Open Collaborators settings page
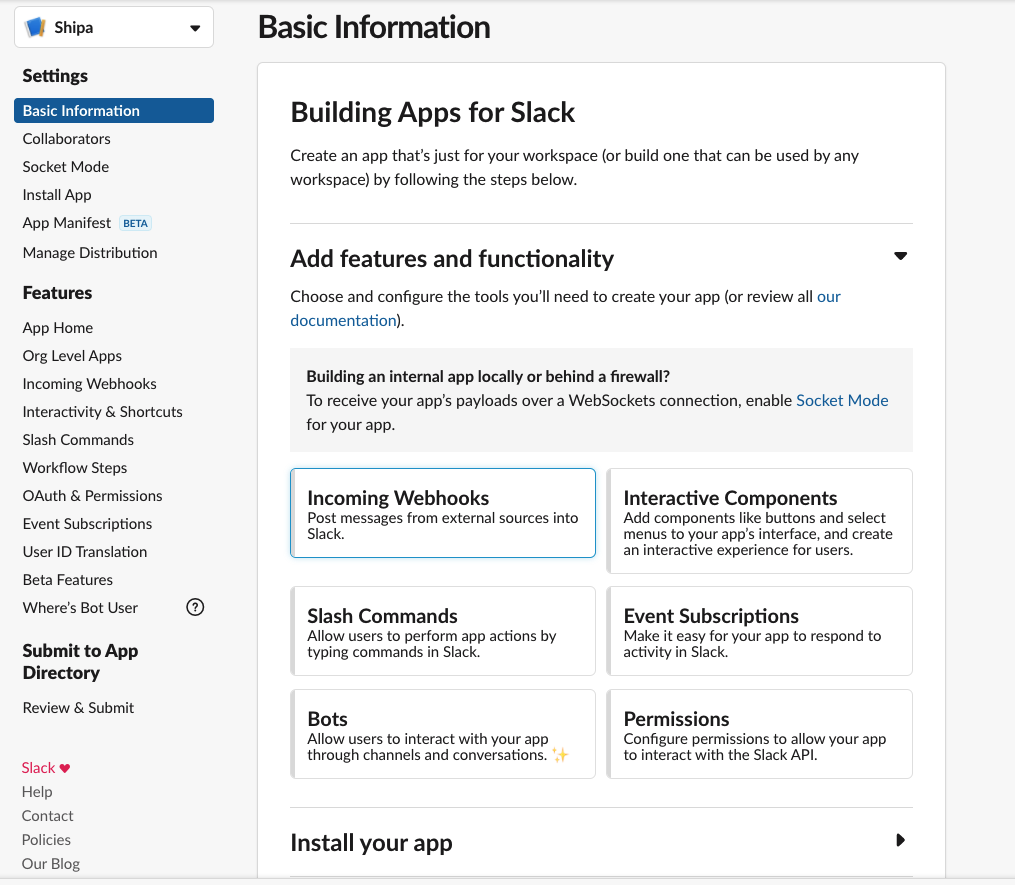The image size is (1015, 885). (67, 139)
